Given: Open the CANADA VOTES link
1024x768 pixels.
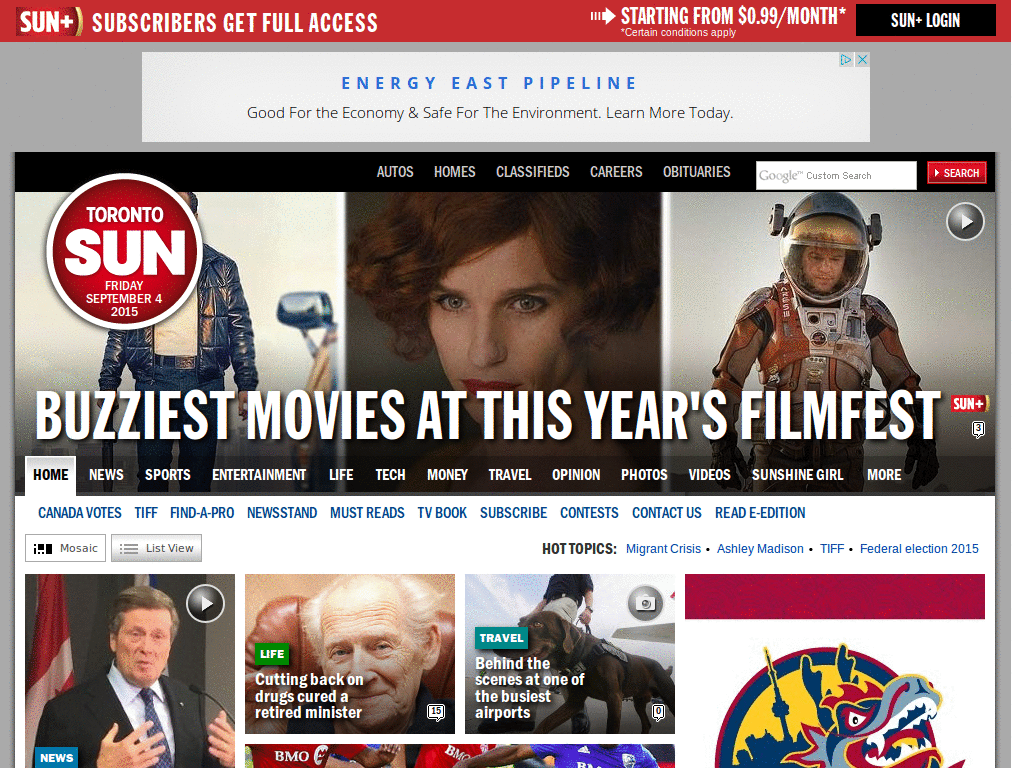Looking at the screenshot, I should 80,513.
